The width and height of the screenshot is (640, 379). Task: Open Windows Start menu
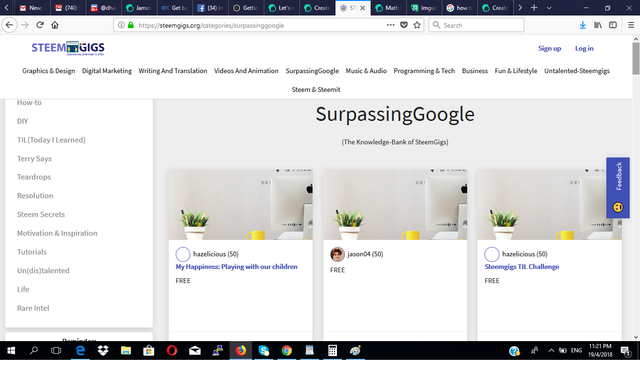point(11,350)
